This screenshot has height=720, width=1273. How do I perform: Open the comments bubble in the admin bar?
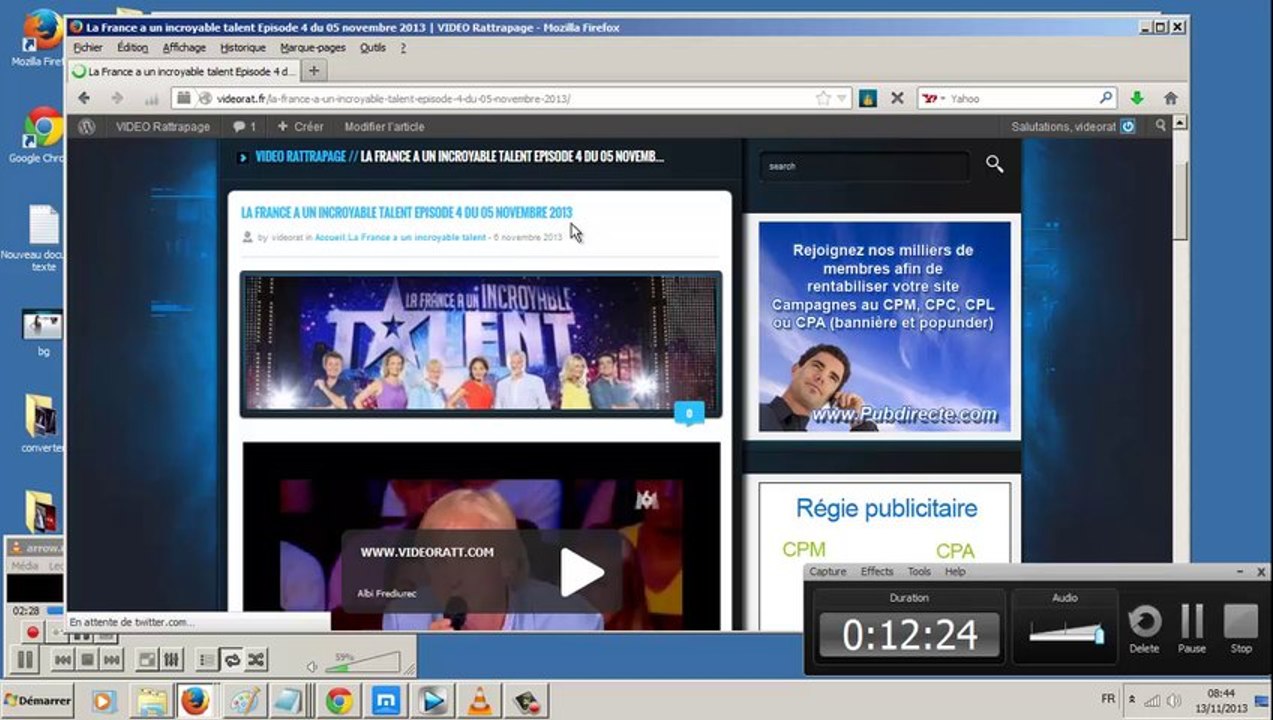[244, 127]
